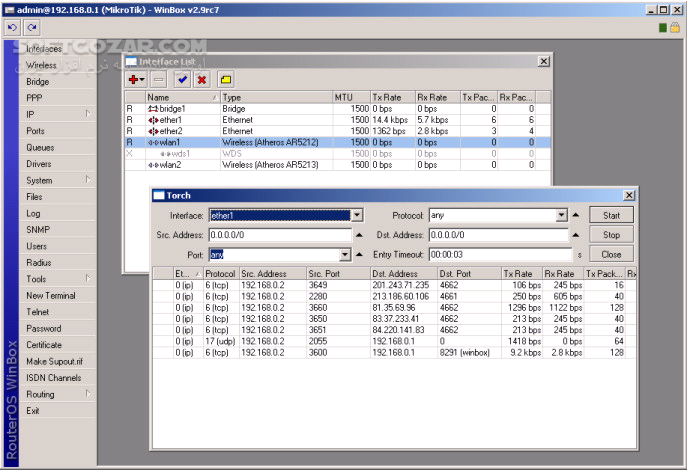
Task: Click the Src. Address input field
Action: [x=280, y=235]
